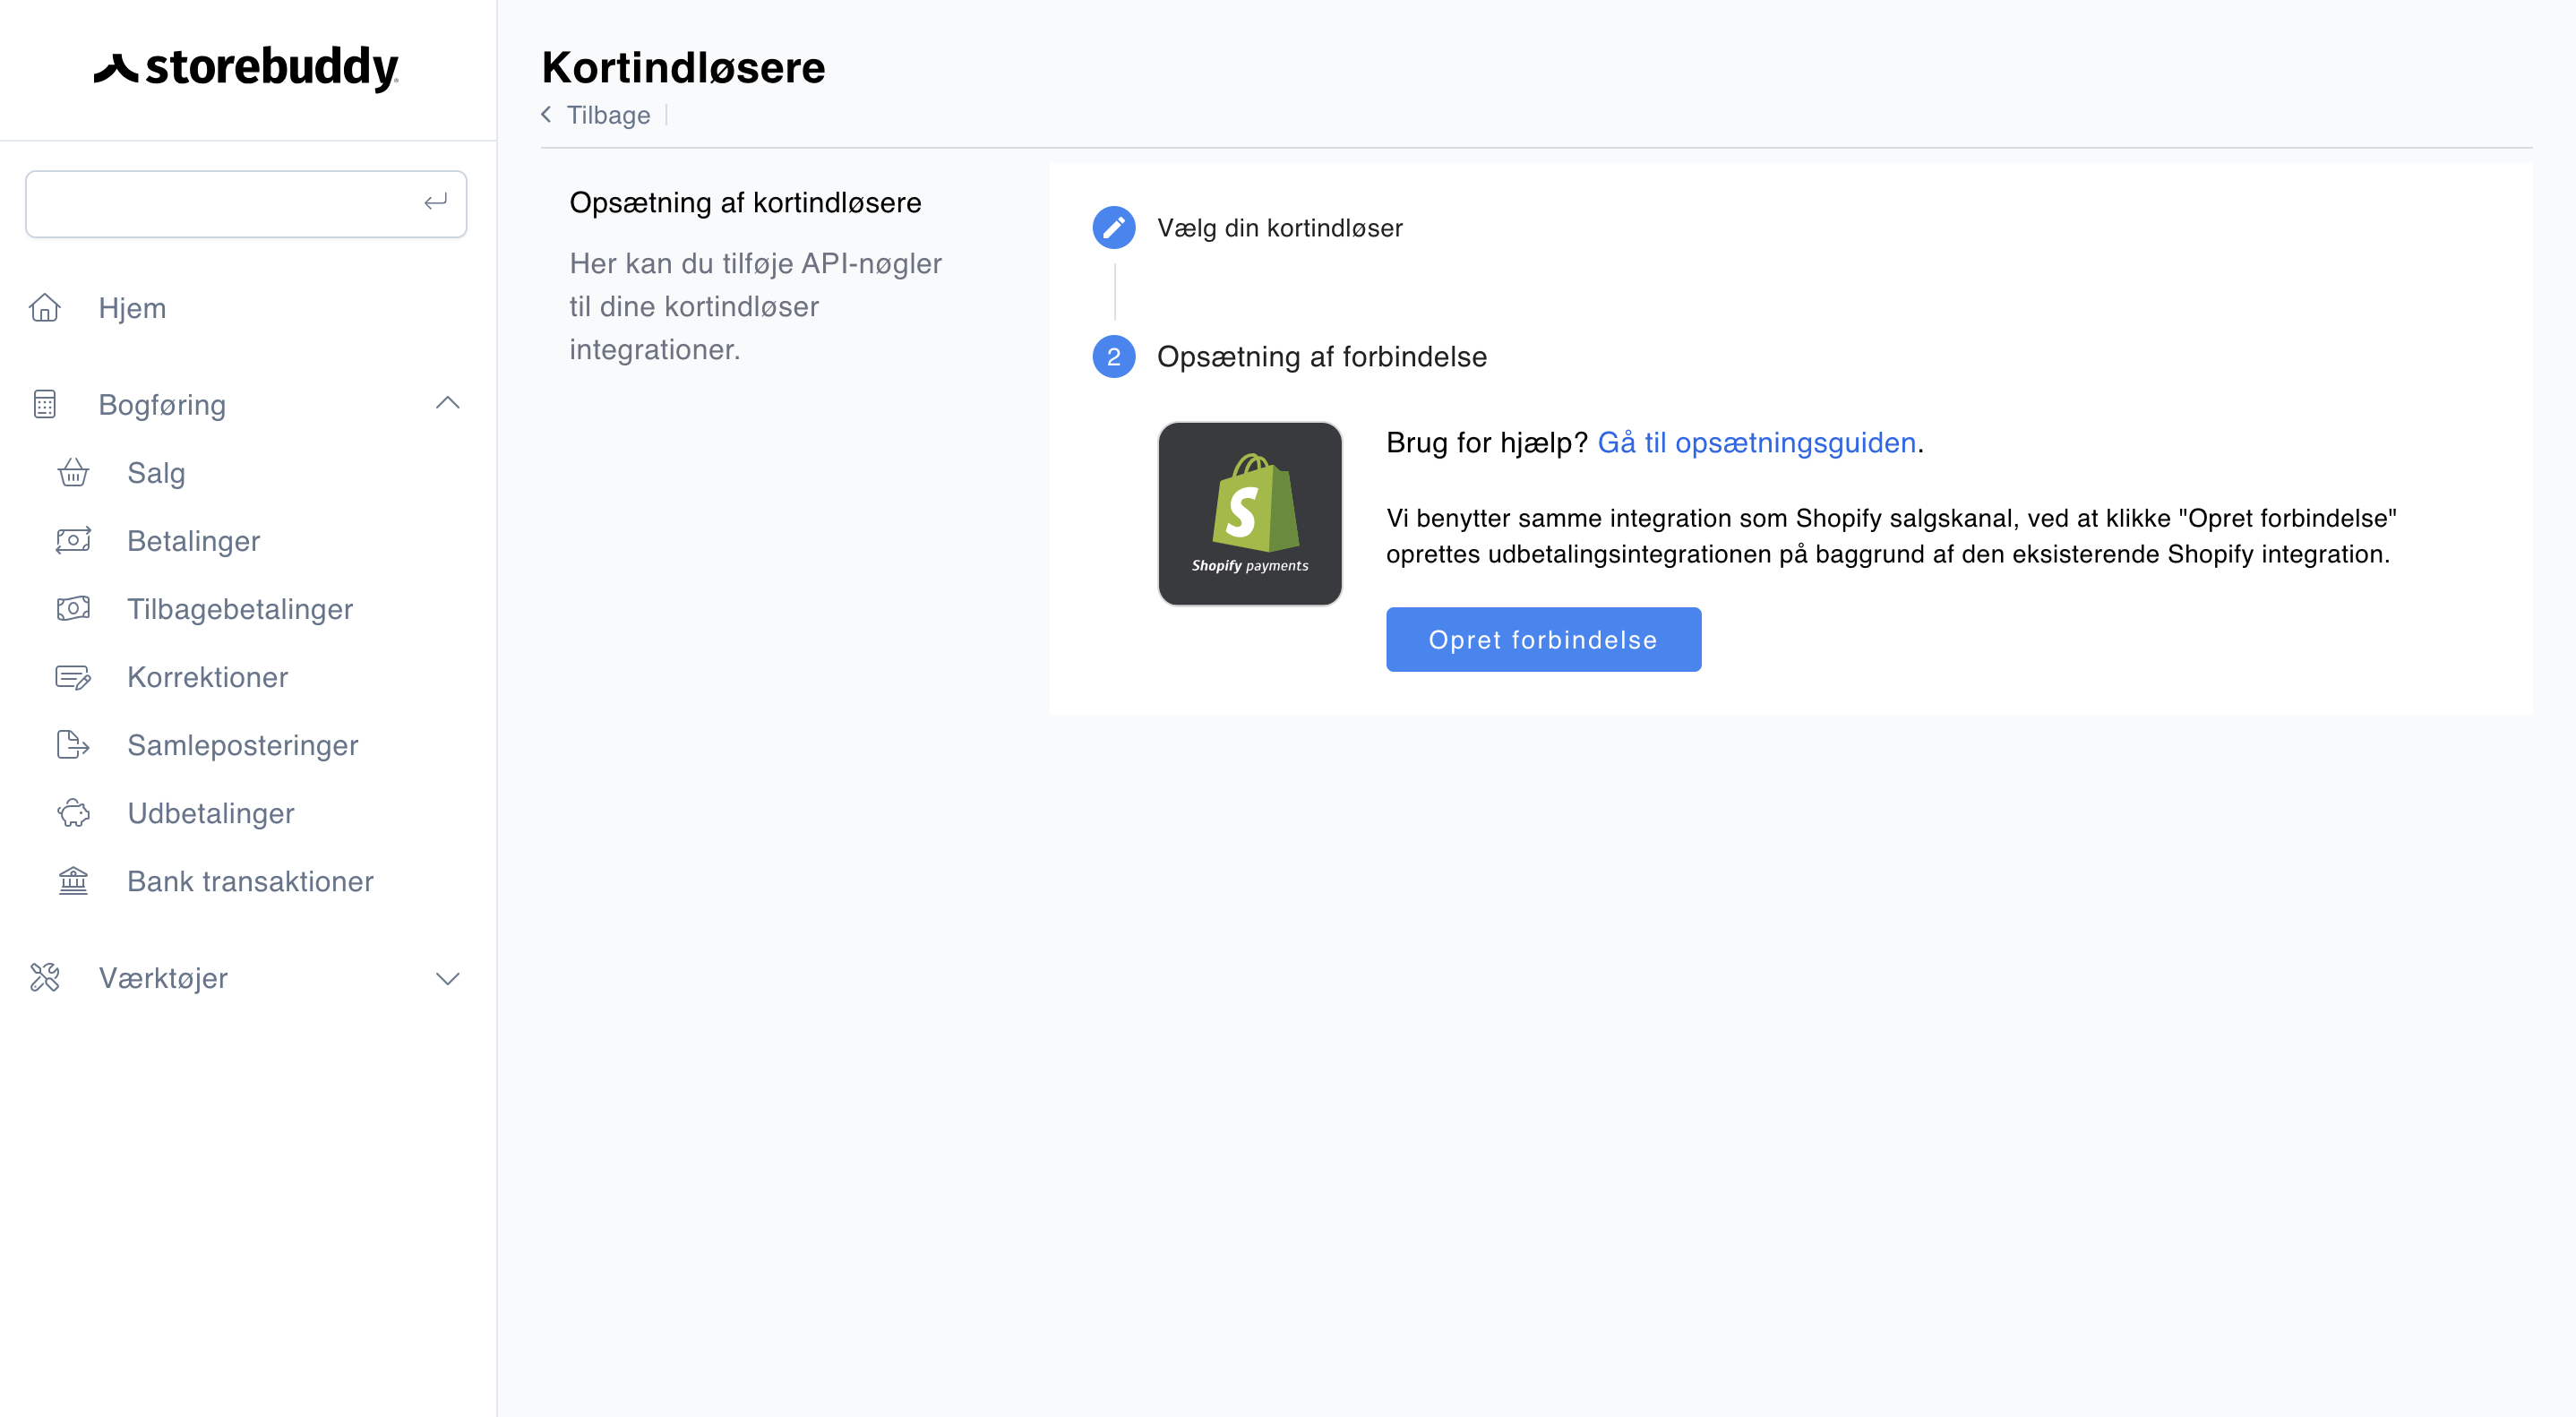Open the Gå til opsætningsguiden link
2576x1417 pixels.
click(x=1756, y=442)
